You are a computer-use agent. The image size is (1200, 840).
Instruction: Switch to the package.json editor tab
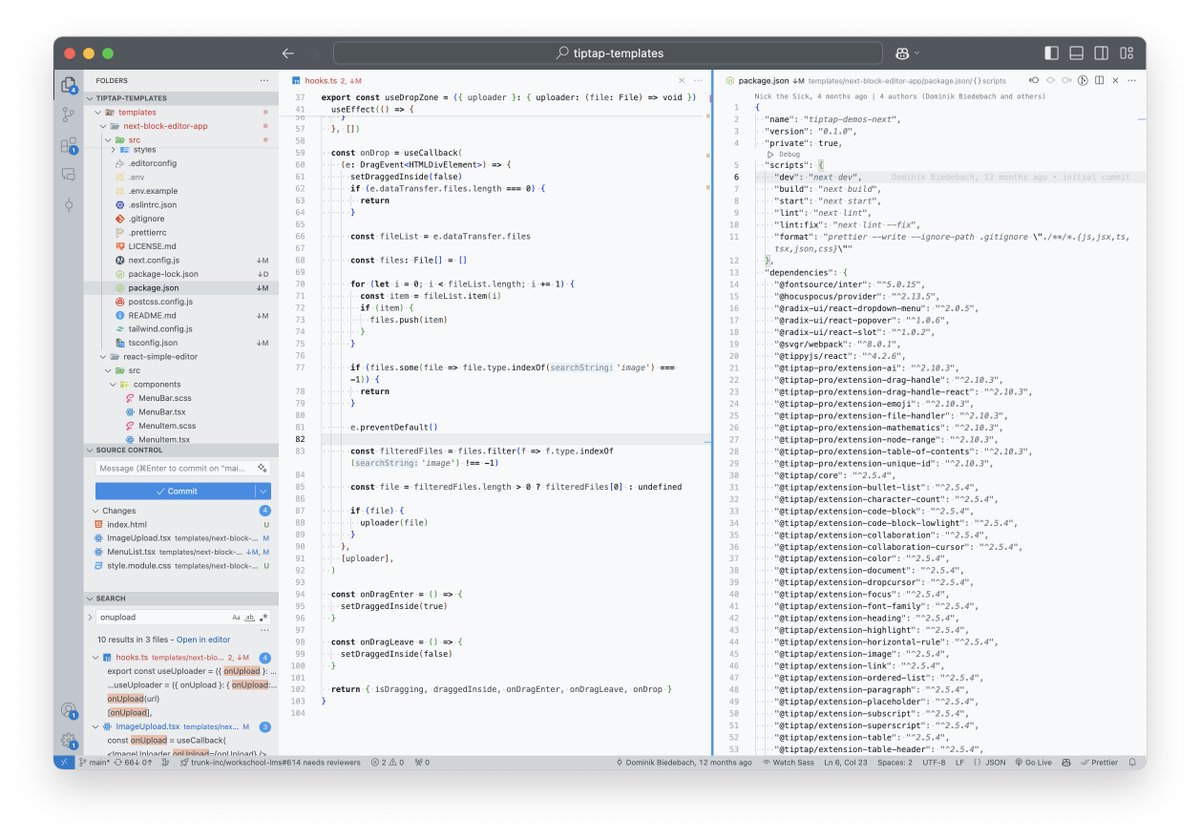click(x=765, y=80)
